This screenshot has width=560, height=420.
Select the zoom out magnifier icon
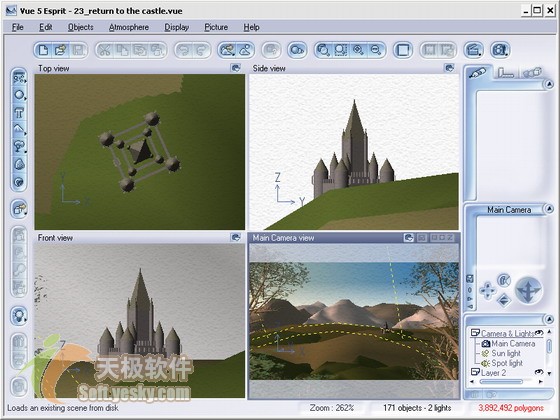pos(376,50)
